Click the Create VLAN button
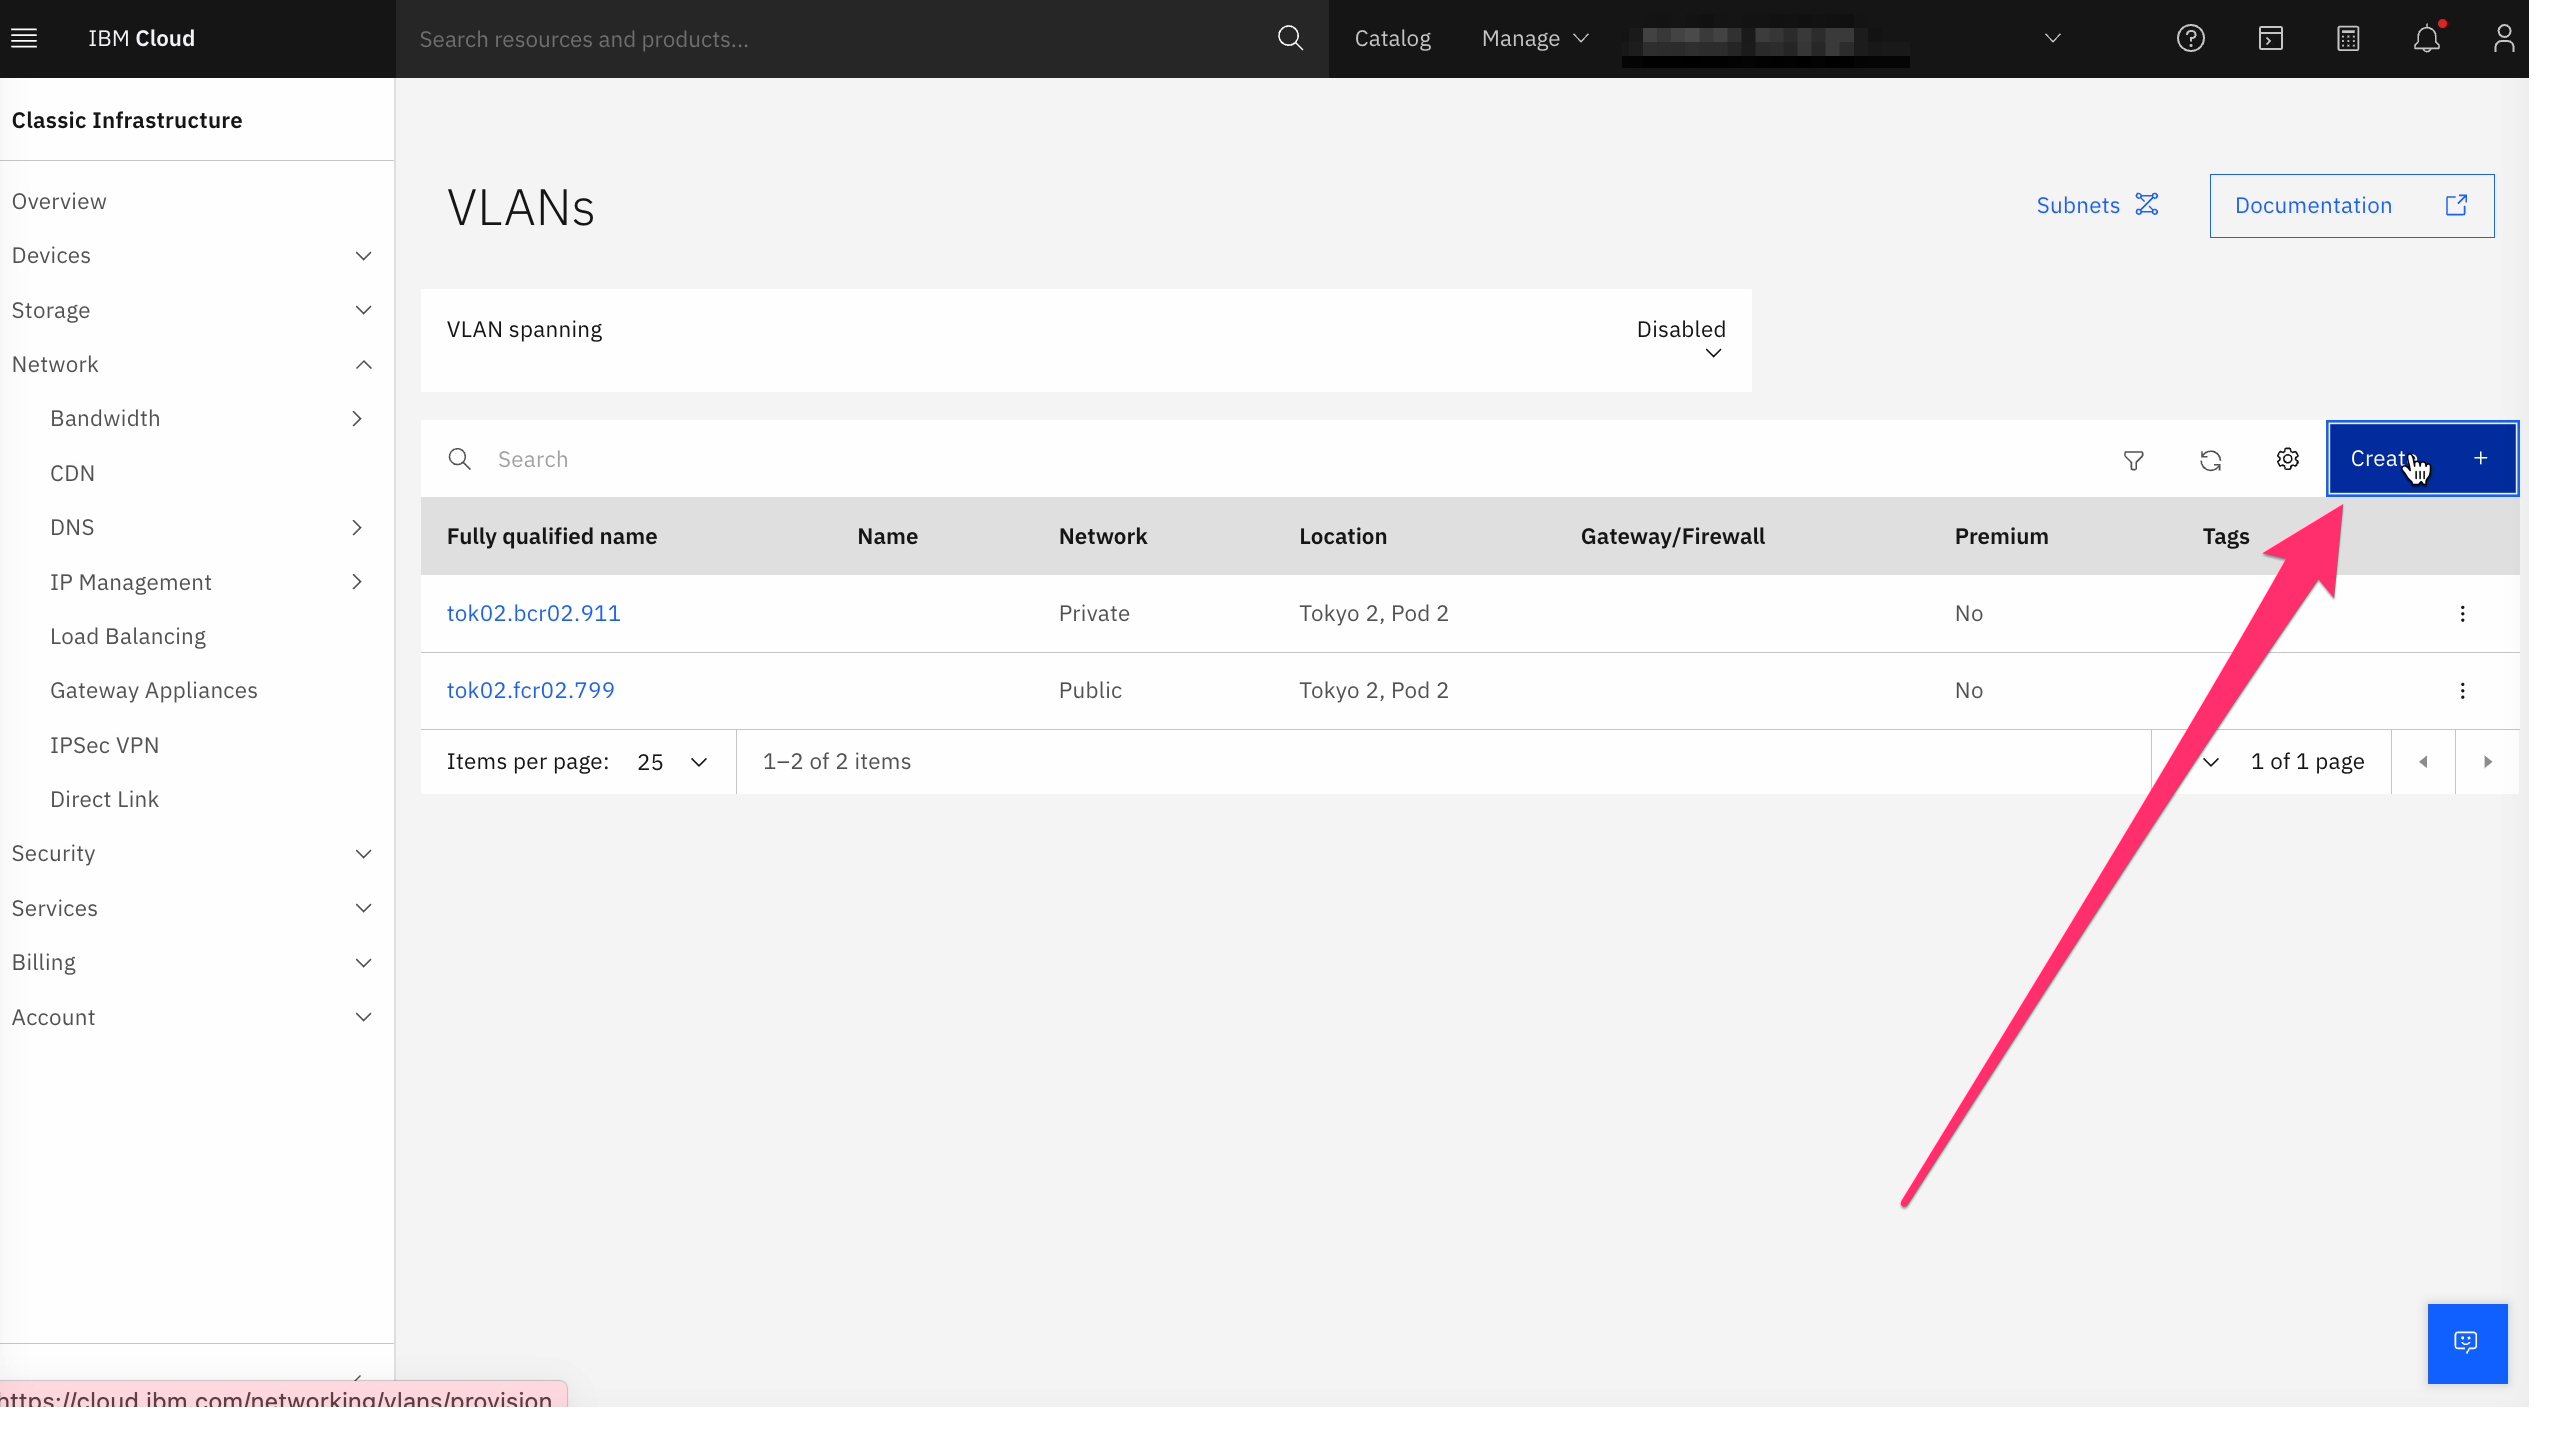Image resolution: width=2570 pixels, height=1448 pixels. [x=2421, y=459]
